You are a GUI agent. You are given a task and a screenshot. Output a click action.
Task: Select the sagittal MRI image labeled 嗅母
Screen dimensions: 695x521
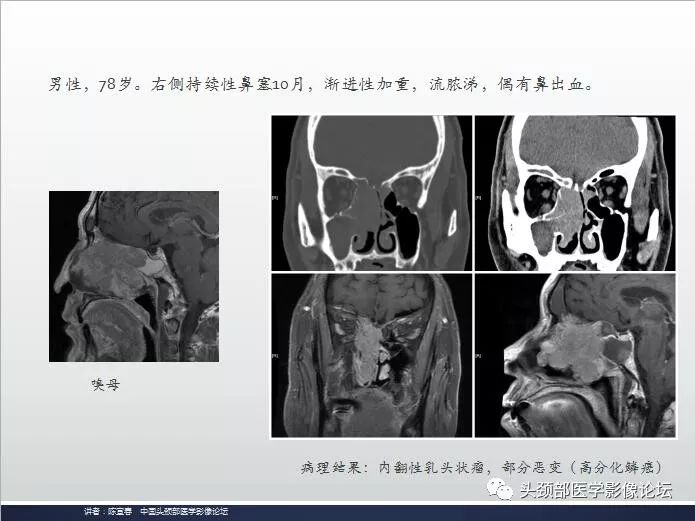tap(134, 277)
